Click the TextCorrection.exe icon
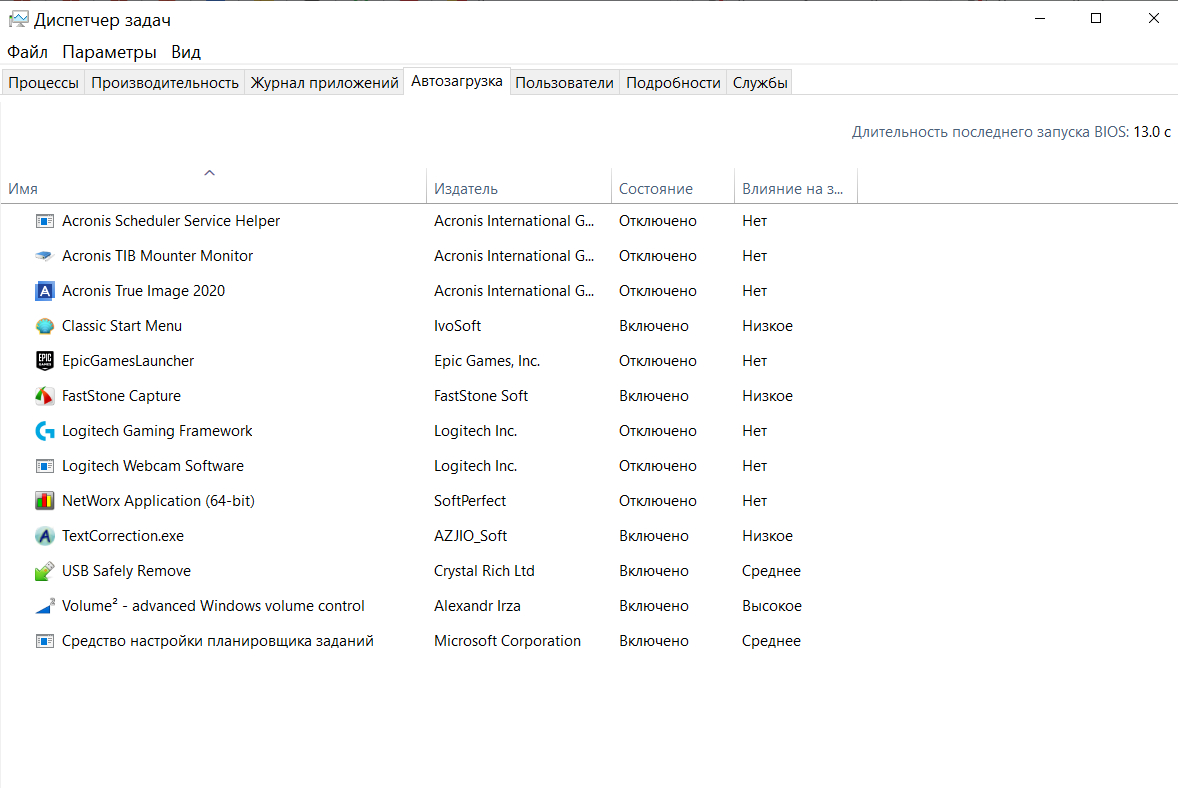Viewport: 1178px width, 788px height. pos(44,536)
